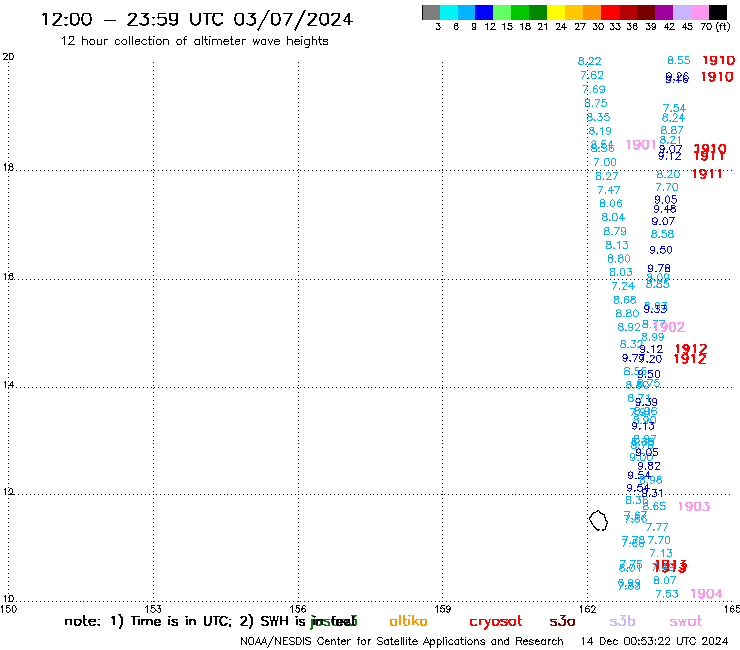
Task: Click the '70 (ft)' scale label
Action: pyautogui.click(x=715, y=27)
